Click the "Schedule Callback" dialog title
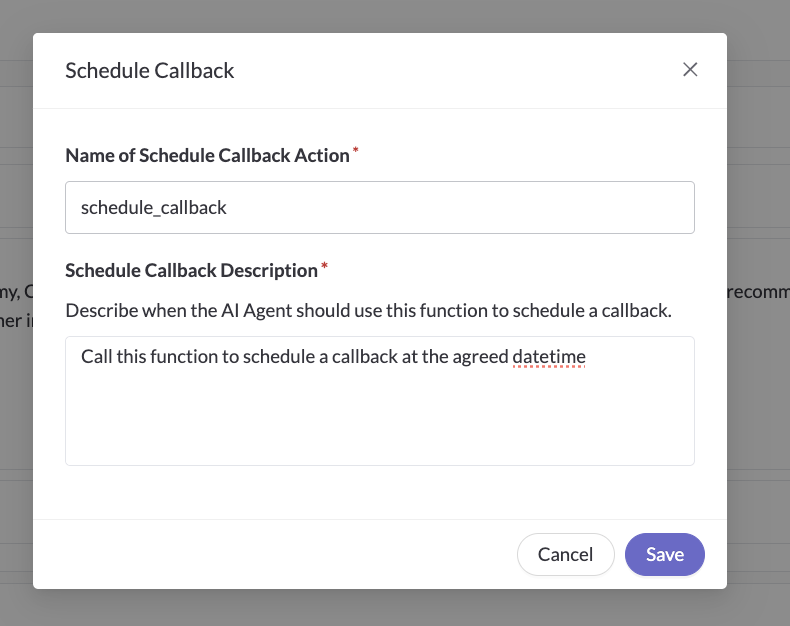This screenshot has width=790, height=626. (x=150, y=71)
